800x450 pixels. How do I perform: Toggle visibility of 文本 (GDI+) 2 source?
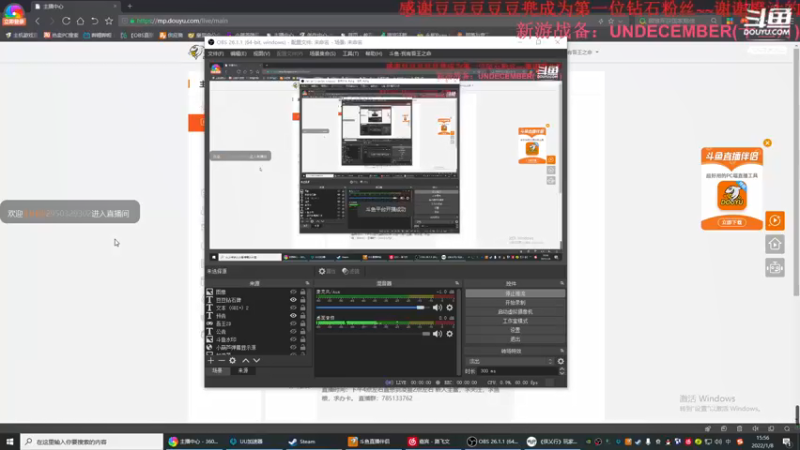coord(293,308)
